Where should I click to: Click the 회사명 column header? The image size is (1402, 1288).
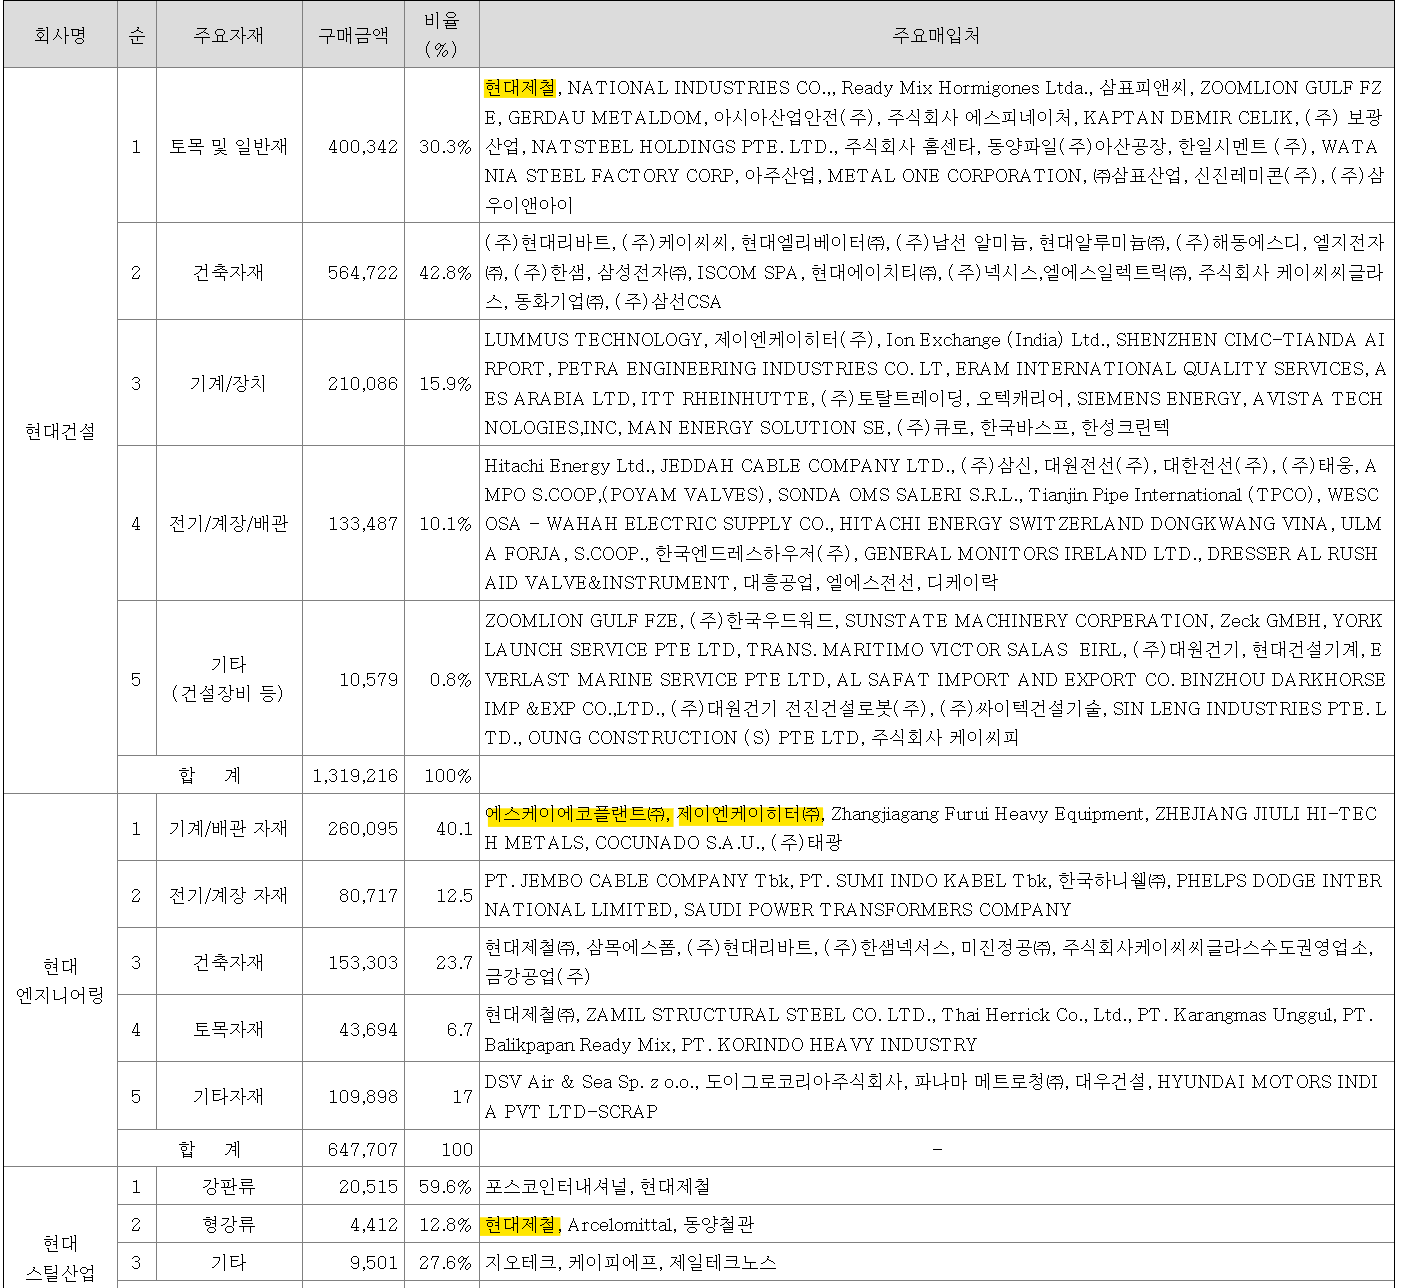point(60,35)
